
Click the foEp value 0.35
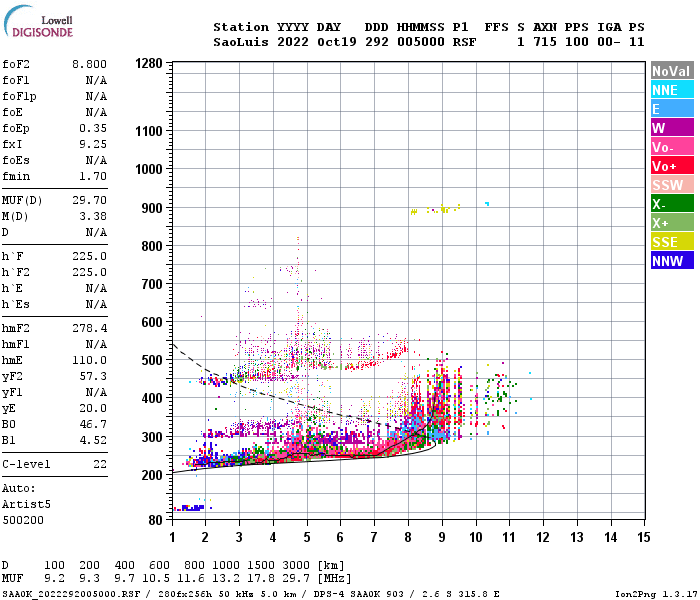(93, 129)
